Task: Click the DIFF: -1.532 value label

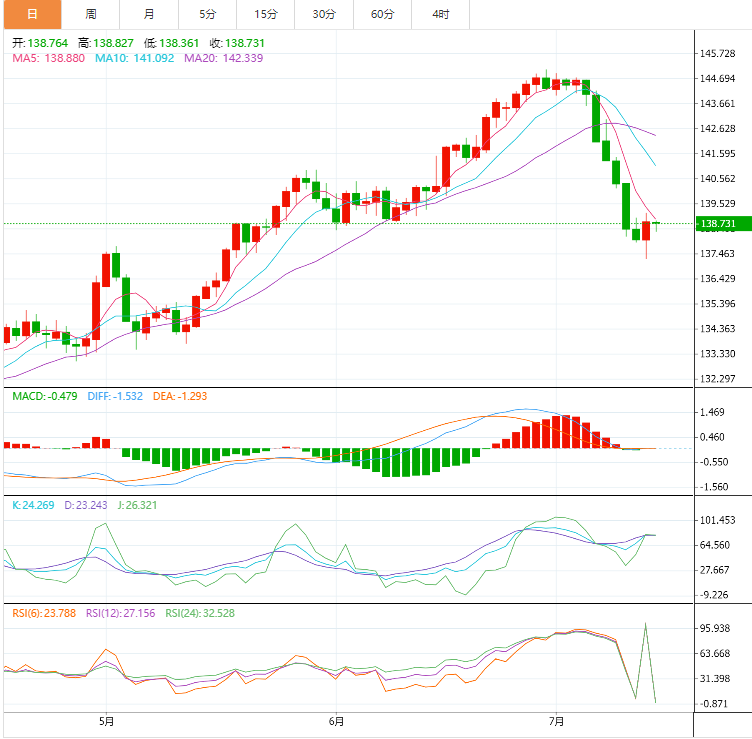Action: (x=116, y=397)
